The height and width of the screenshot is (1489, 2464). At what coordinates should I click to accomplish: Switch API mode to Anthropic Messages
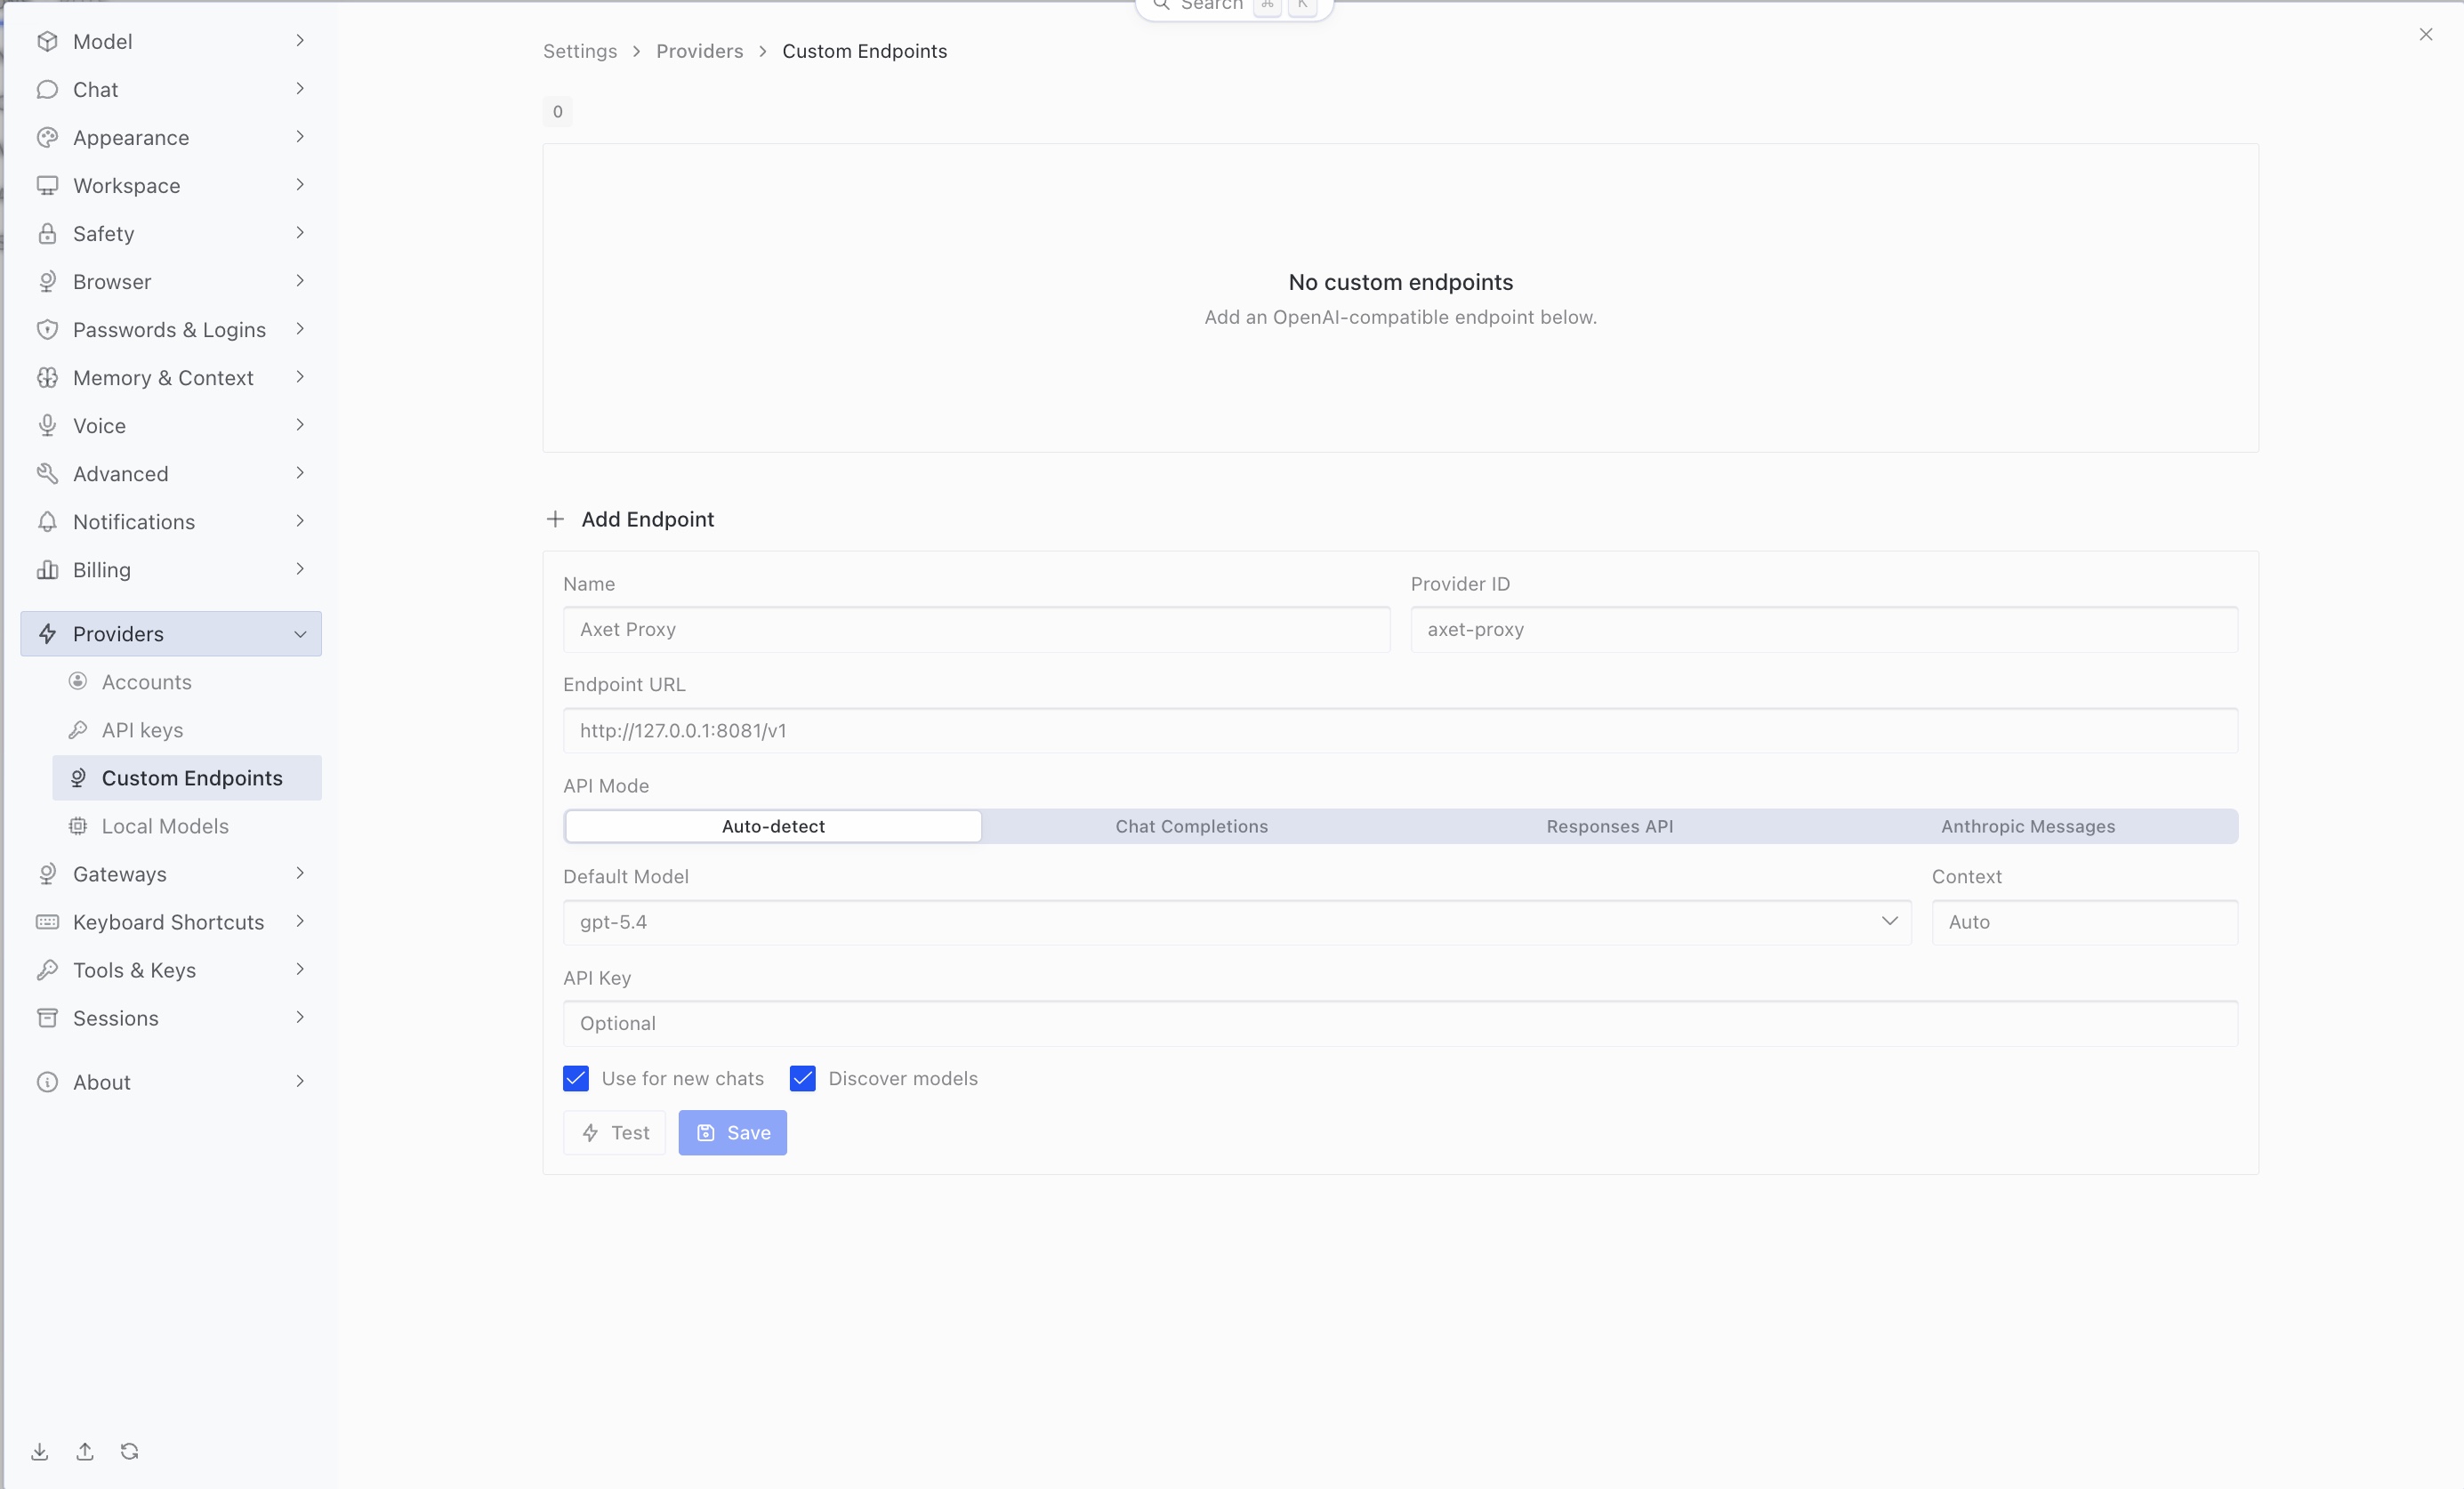2028,826
